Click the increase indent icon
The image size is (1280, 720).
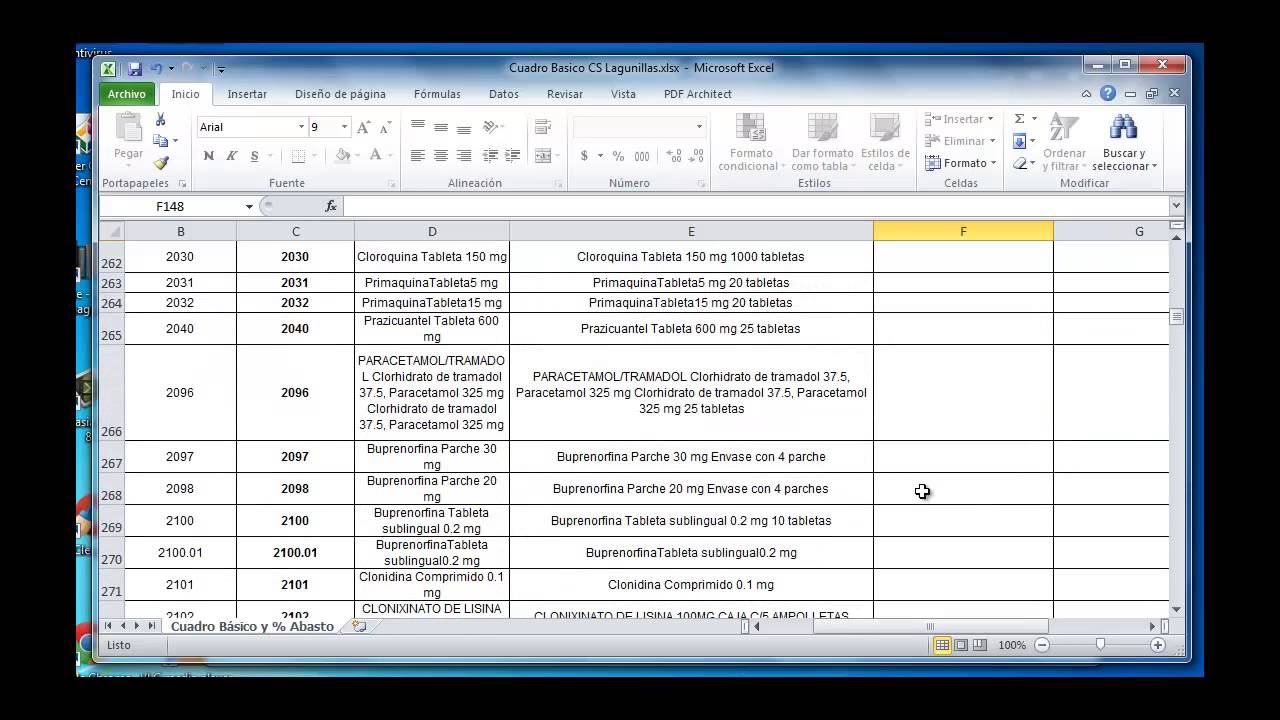(513, 156)
